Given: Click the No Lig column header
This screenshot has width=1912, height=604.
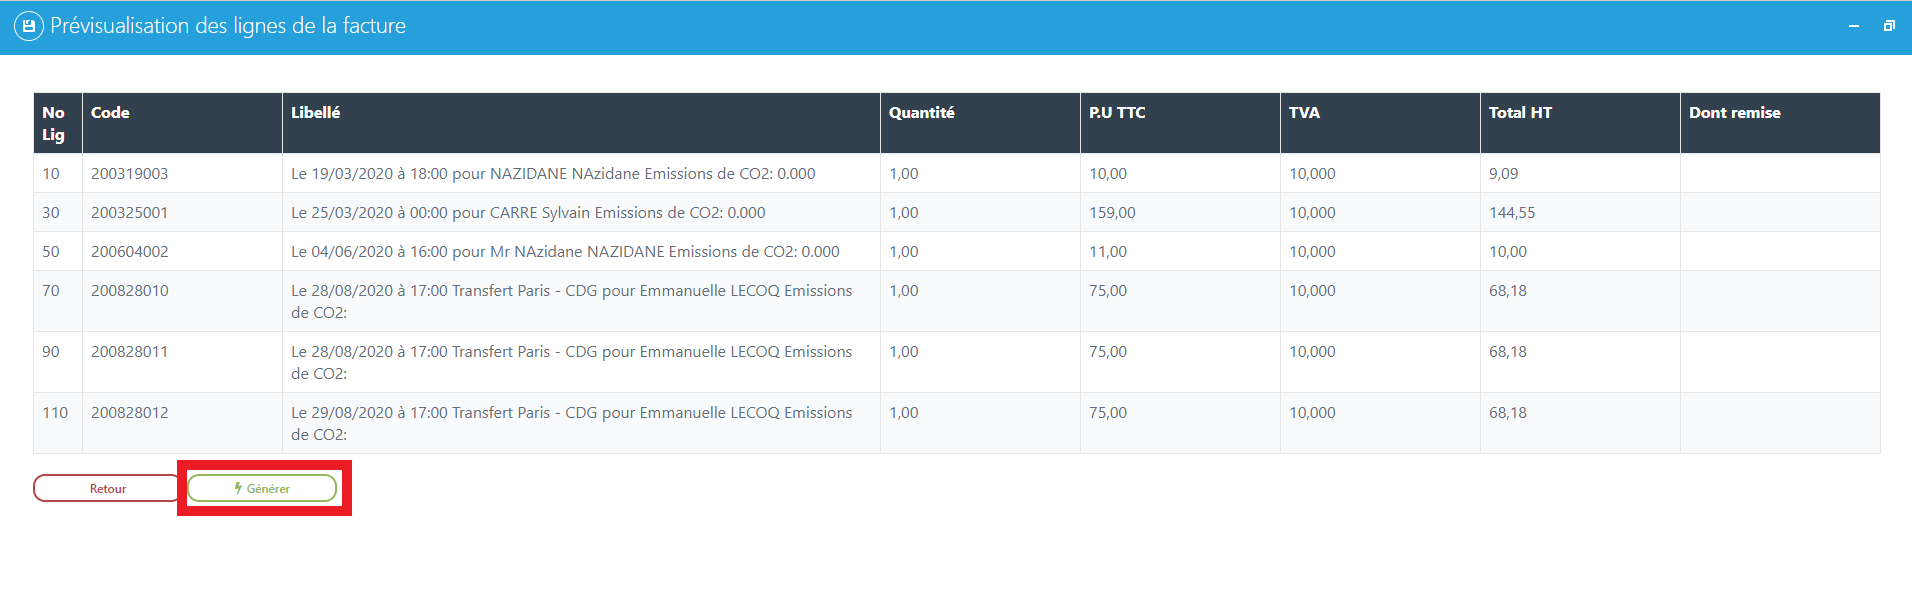Looking at the screenshot, I should click(54, 123).
